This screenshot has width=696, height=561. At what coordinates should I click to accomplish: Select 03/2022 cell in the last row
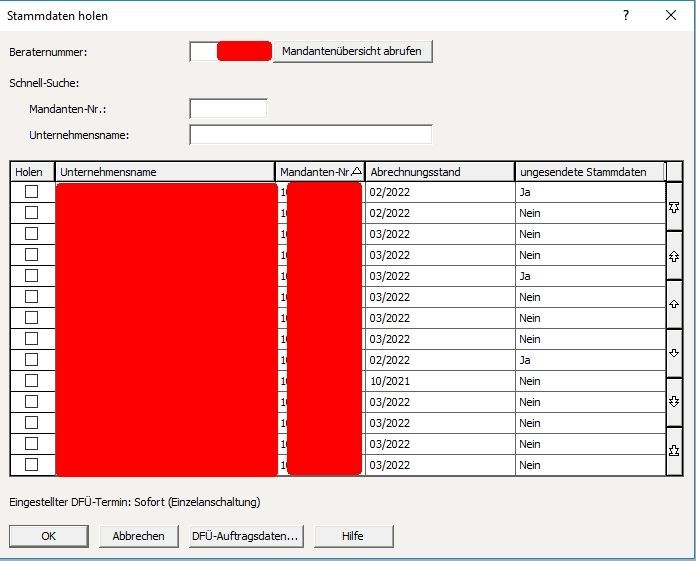pyautogui.click(x=440, y=465)
